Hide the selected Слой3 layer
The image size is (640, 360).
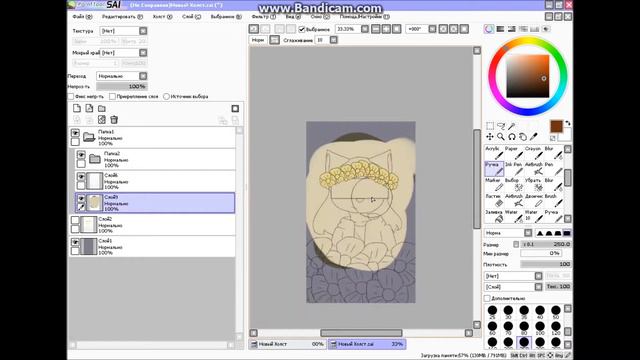[81, 198]
